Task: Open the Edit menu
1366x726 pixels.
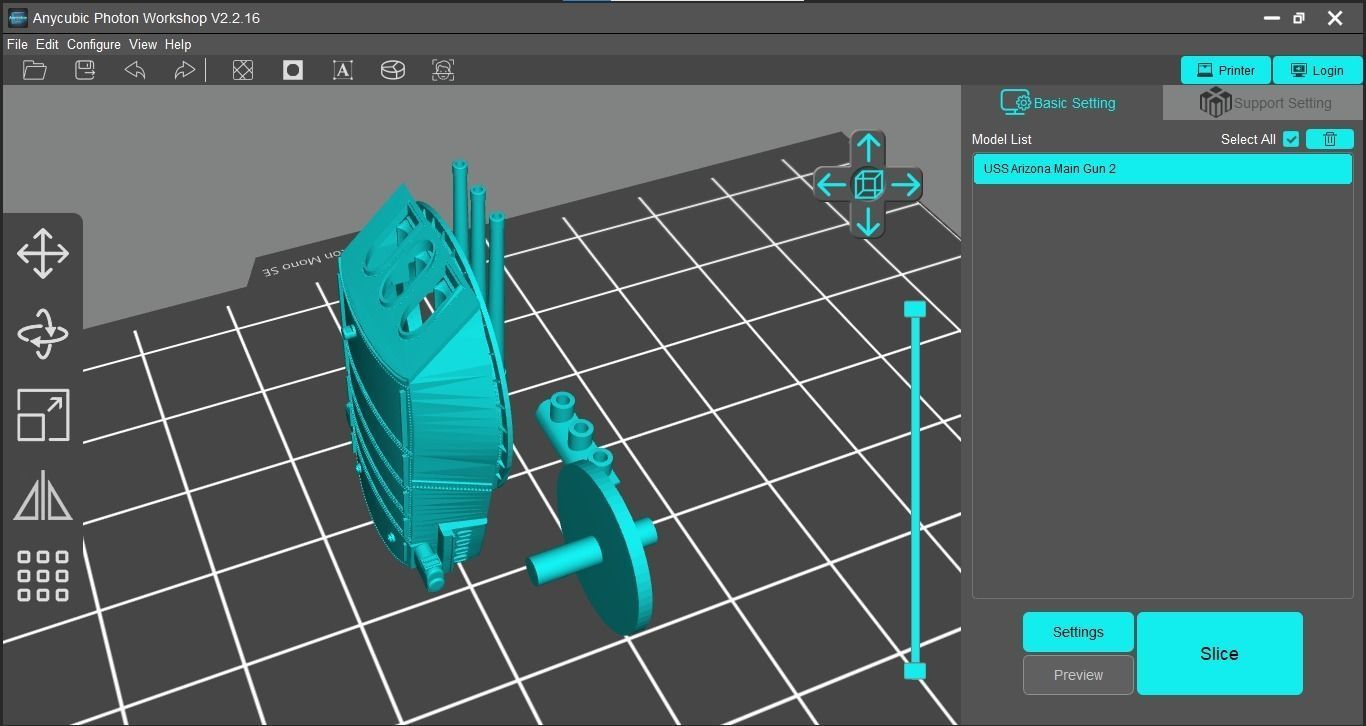Action: click(x=47, y=45)
